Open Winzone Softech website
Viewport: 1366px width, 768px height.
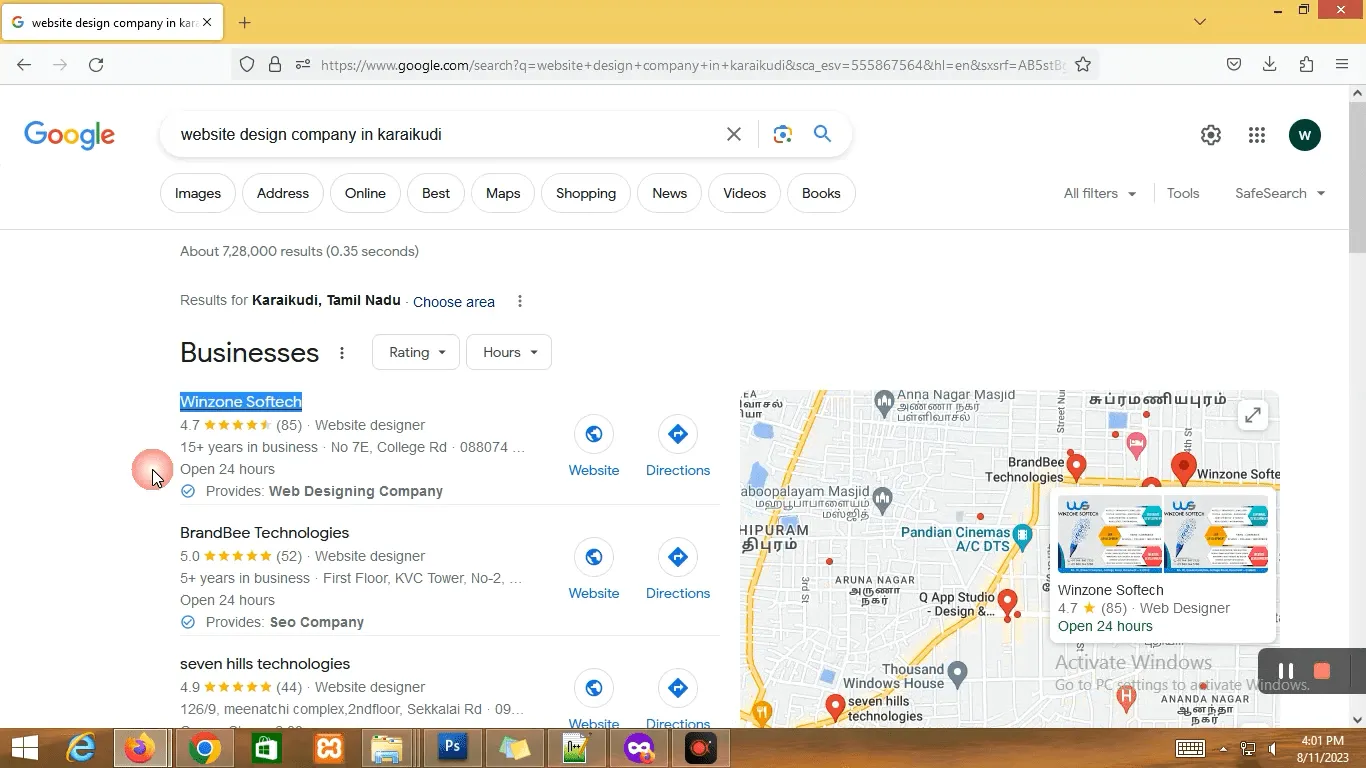[594, 447]
